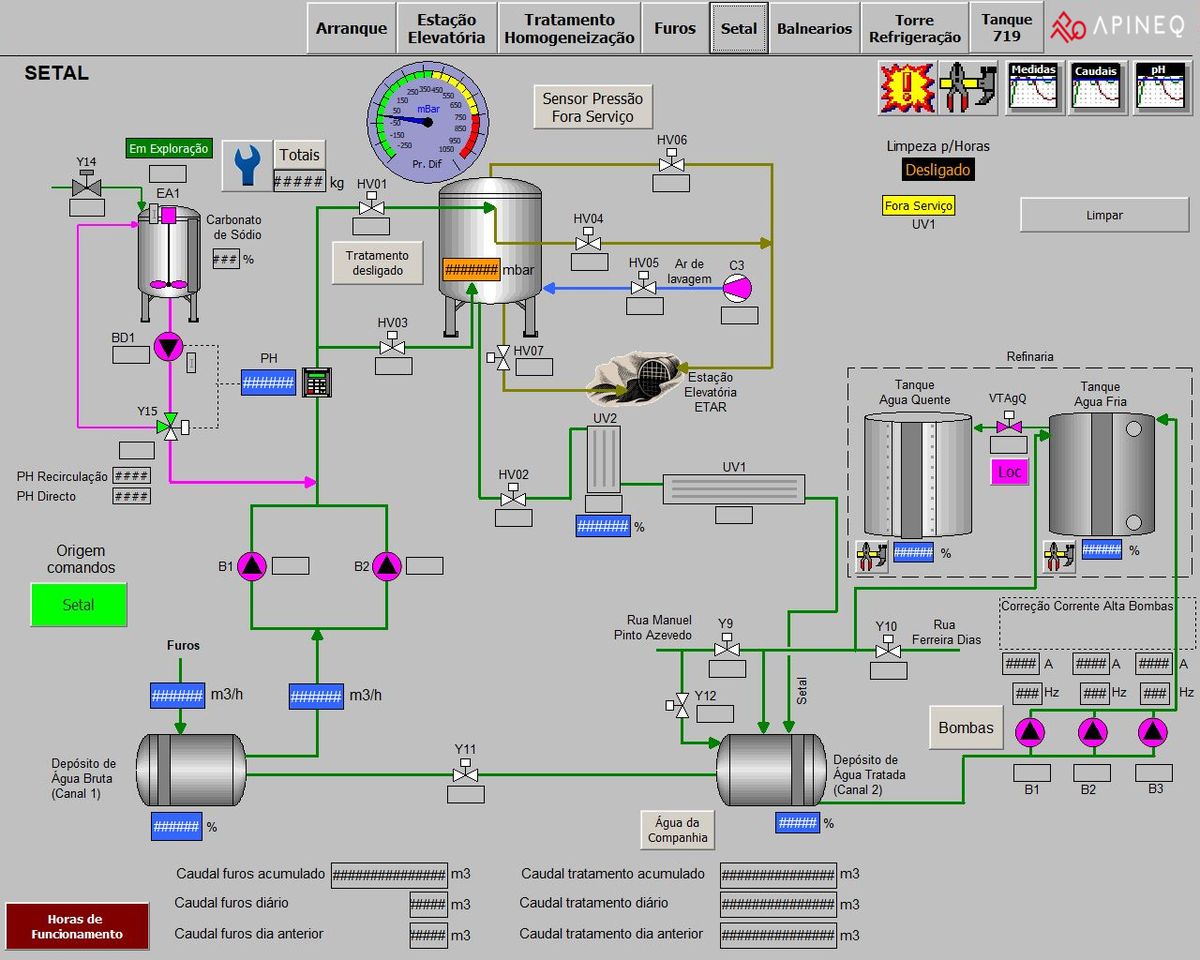Open Tanque Agua Fria settings icon
The image size is (1200, 960).
pyautogui.click(x=1059, y=554)
